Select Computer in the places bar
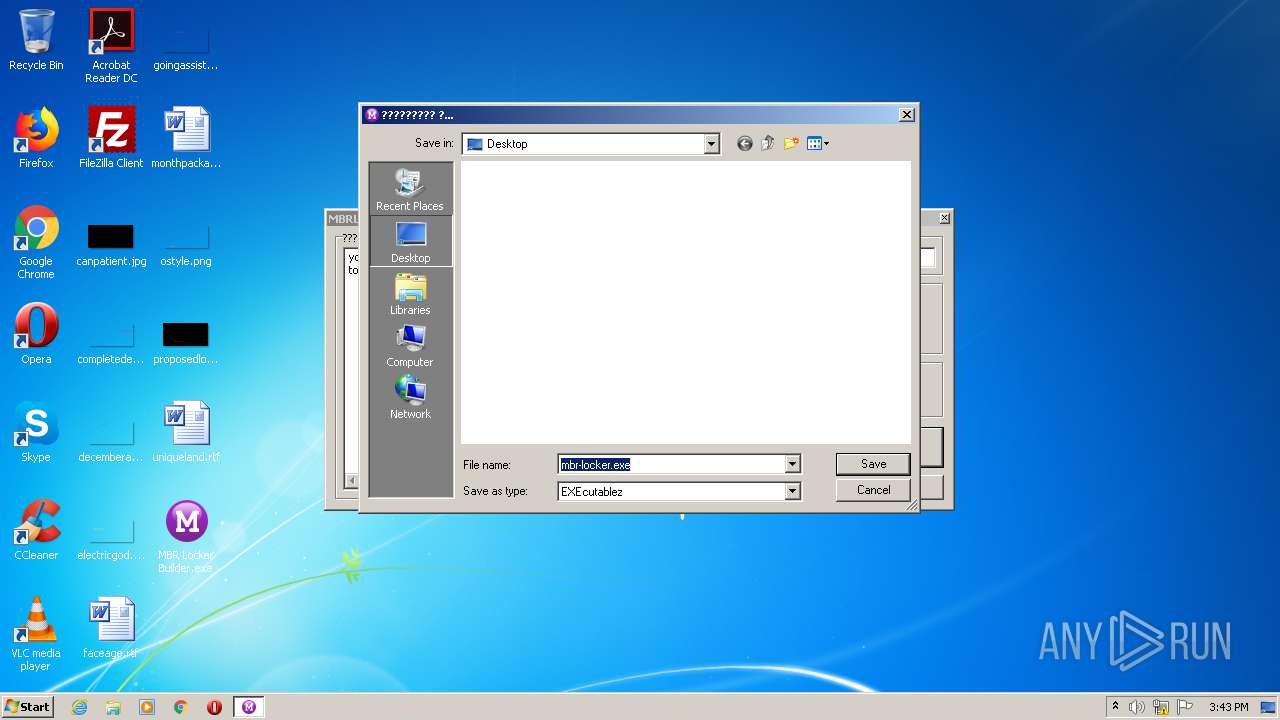Viewport: 1280px width, 720px height. click(410, 346)
